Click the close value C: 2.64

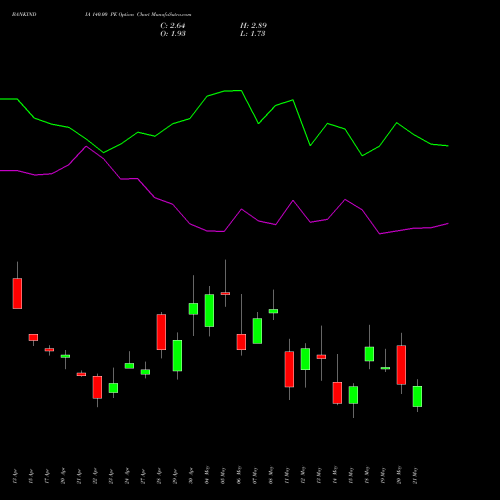pos(173,26)
